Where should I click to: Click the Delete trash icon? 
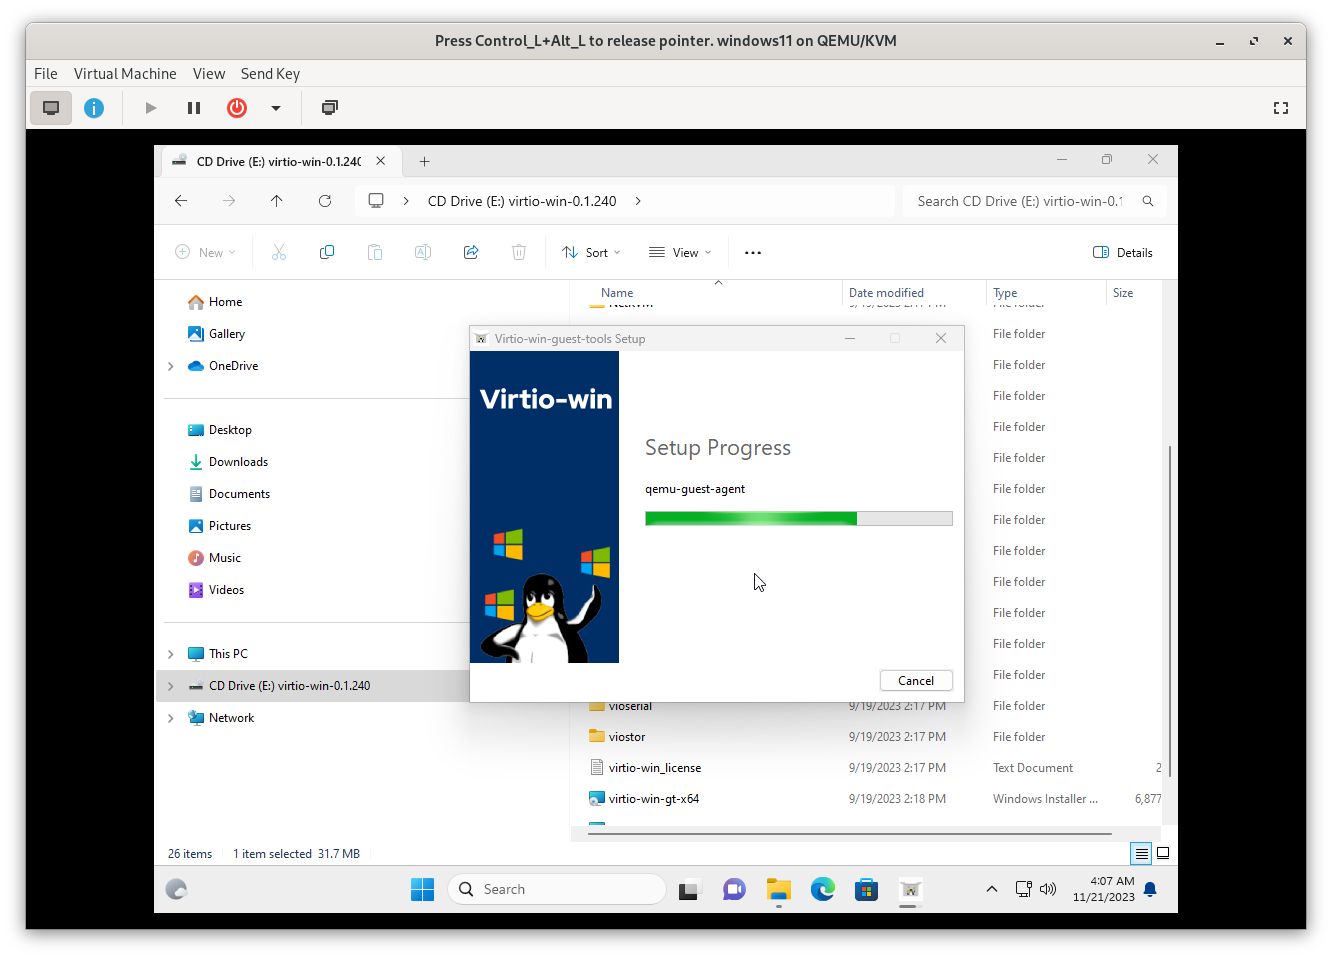[519, 253]
